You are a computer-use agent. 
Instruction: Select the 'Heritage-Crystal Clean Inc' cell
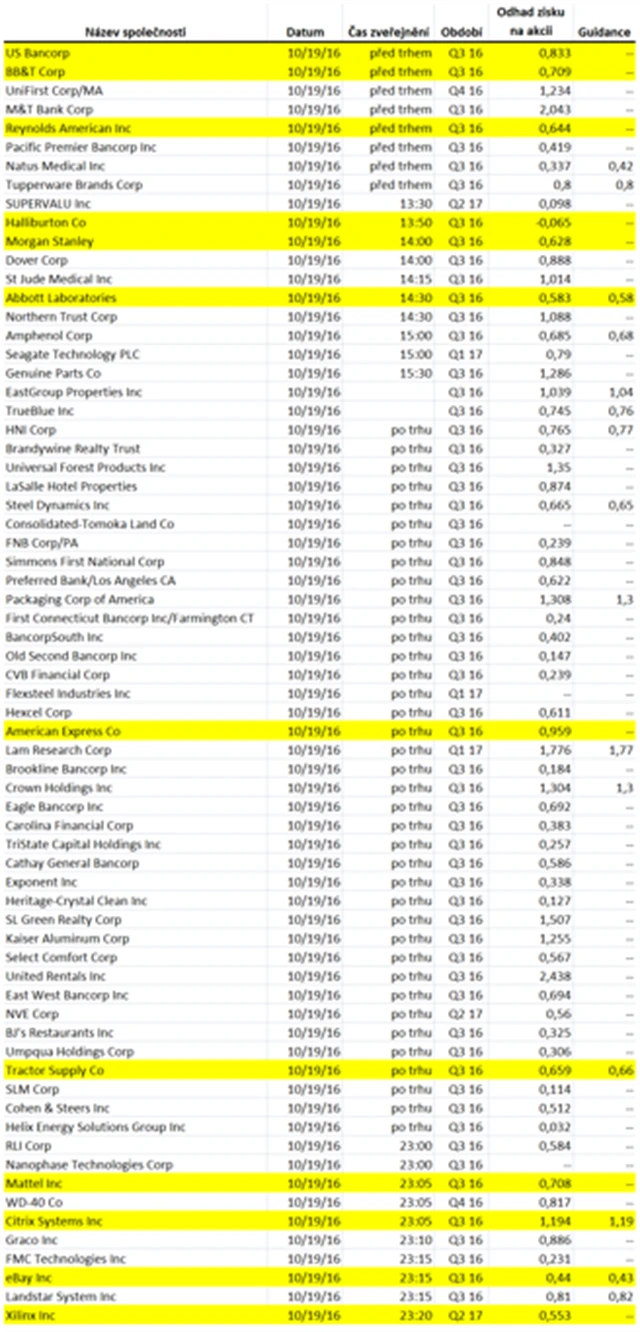tap(134, 901)
